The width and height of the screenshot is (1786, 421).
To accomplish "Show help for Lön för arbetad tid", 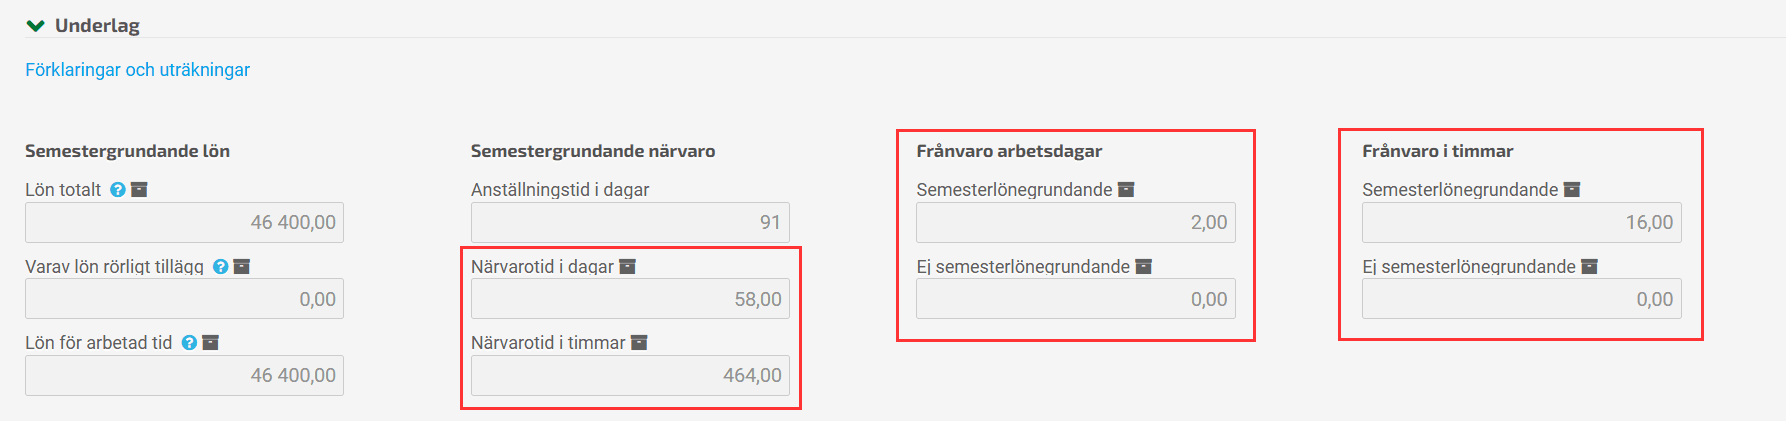I will click(189, 343).
